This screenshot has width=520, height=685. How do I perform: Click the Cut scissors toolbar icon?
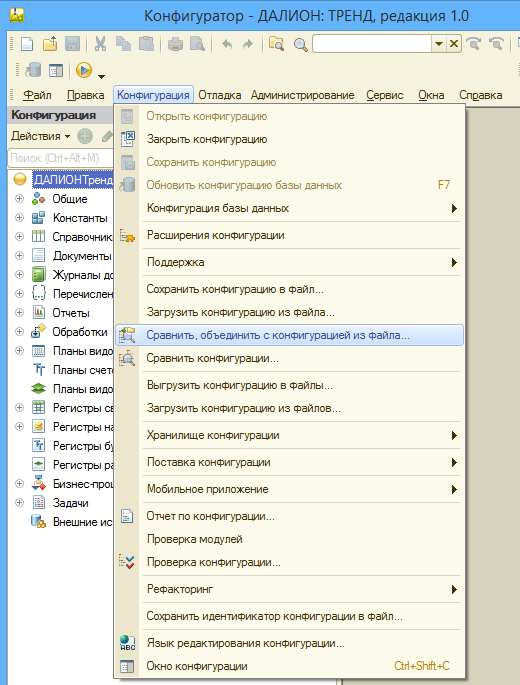tap(101, 44)
